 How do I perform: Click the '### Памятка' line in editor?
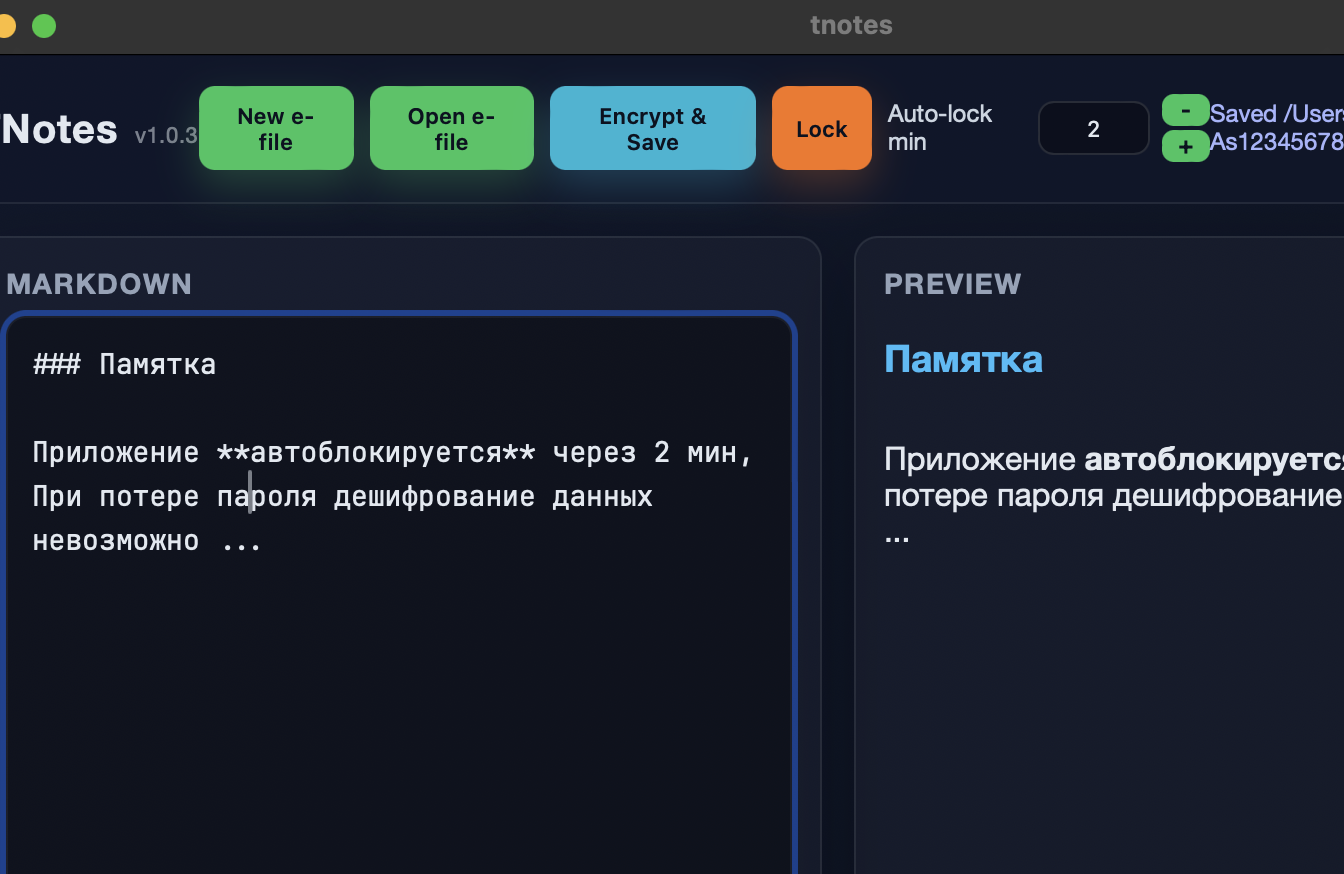124,364
